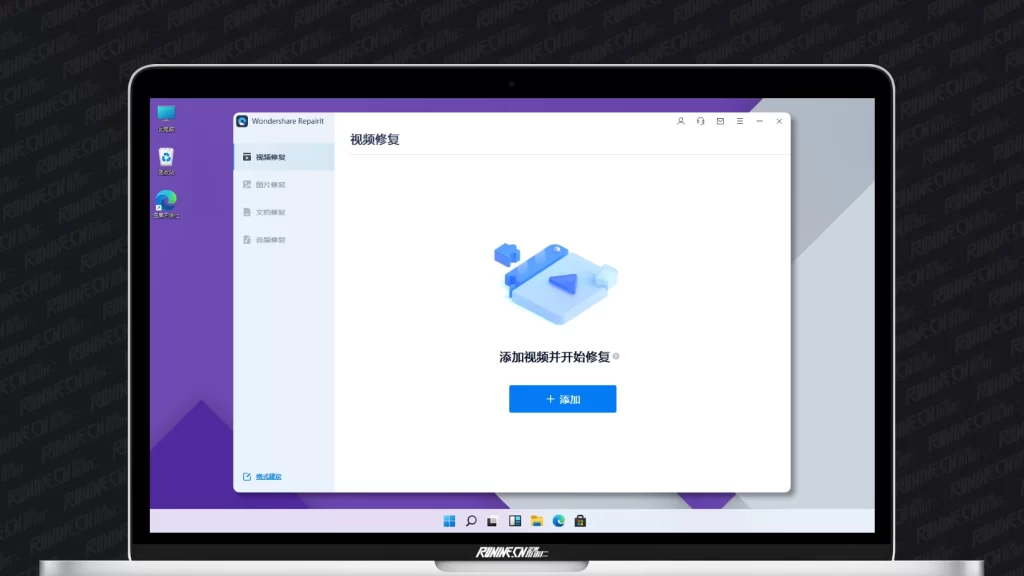Open File Explorer from the taskbar
The height and width of the screenshot is (576, 1024).
pos(537,521)
